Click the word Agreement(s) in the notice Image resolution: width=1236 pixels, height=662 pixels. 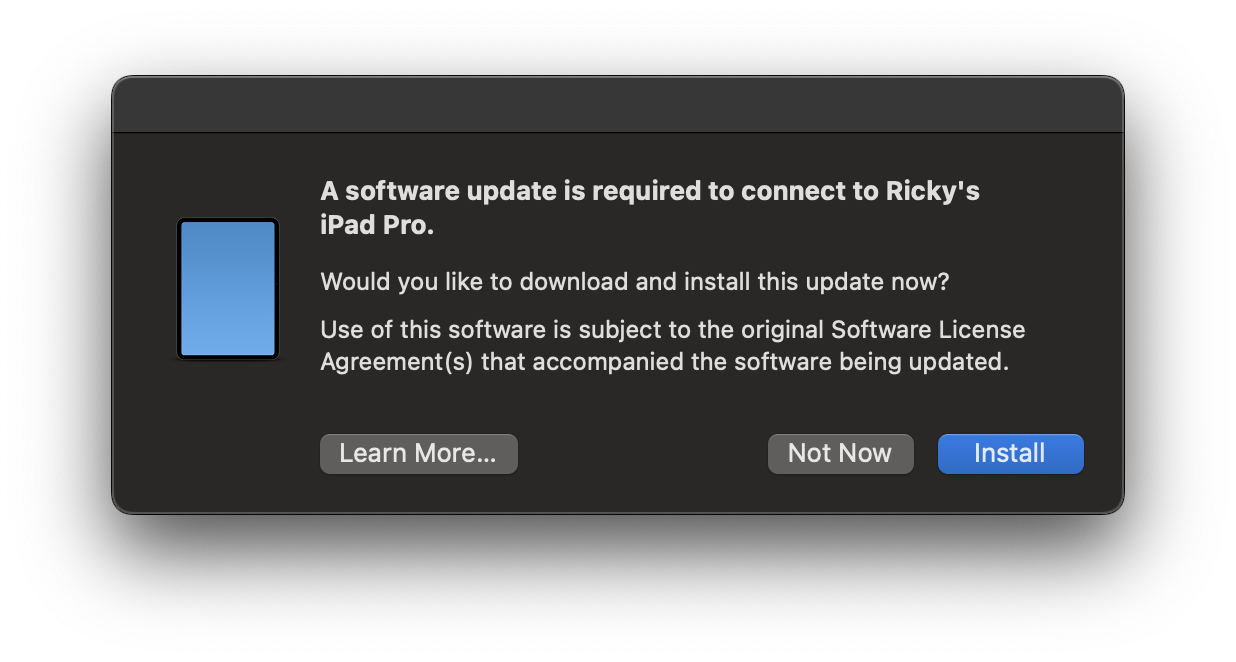pos(397,362)
